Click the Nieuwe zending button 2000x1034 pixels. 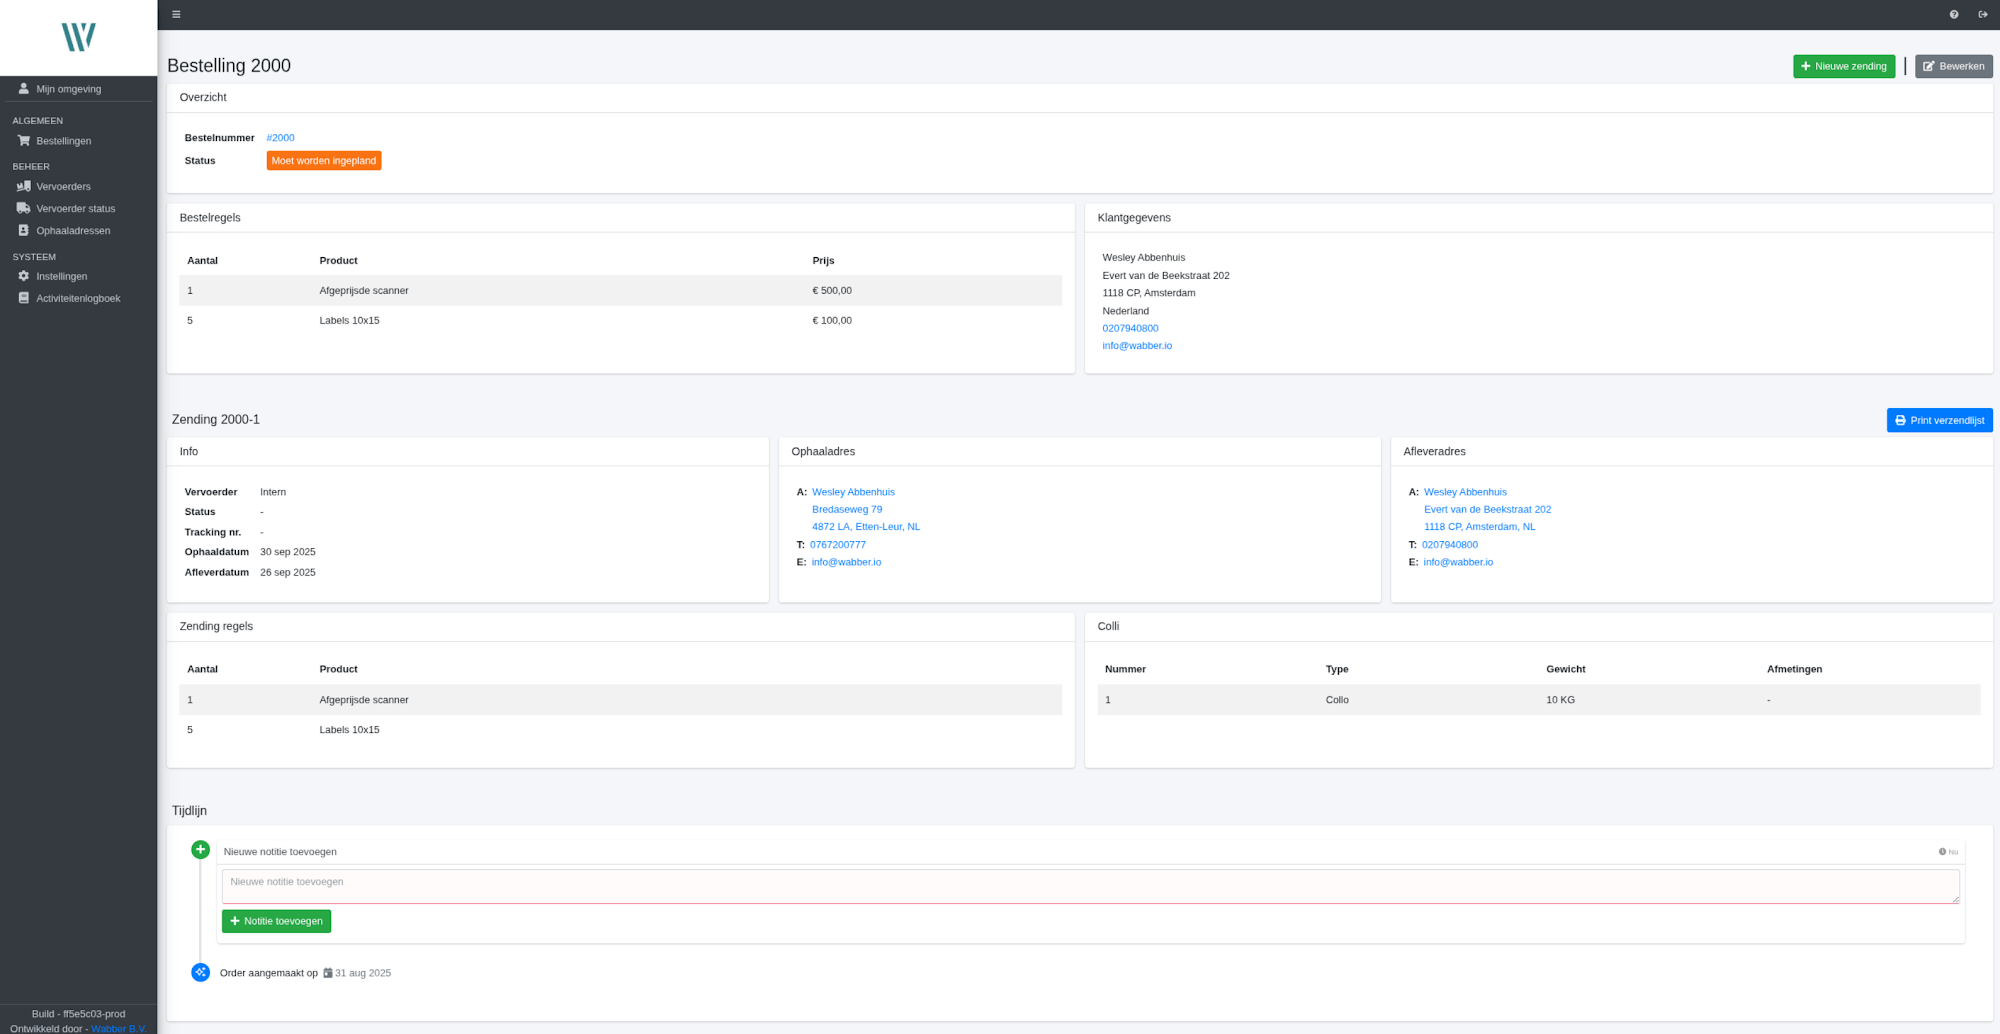1844,66
